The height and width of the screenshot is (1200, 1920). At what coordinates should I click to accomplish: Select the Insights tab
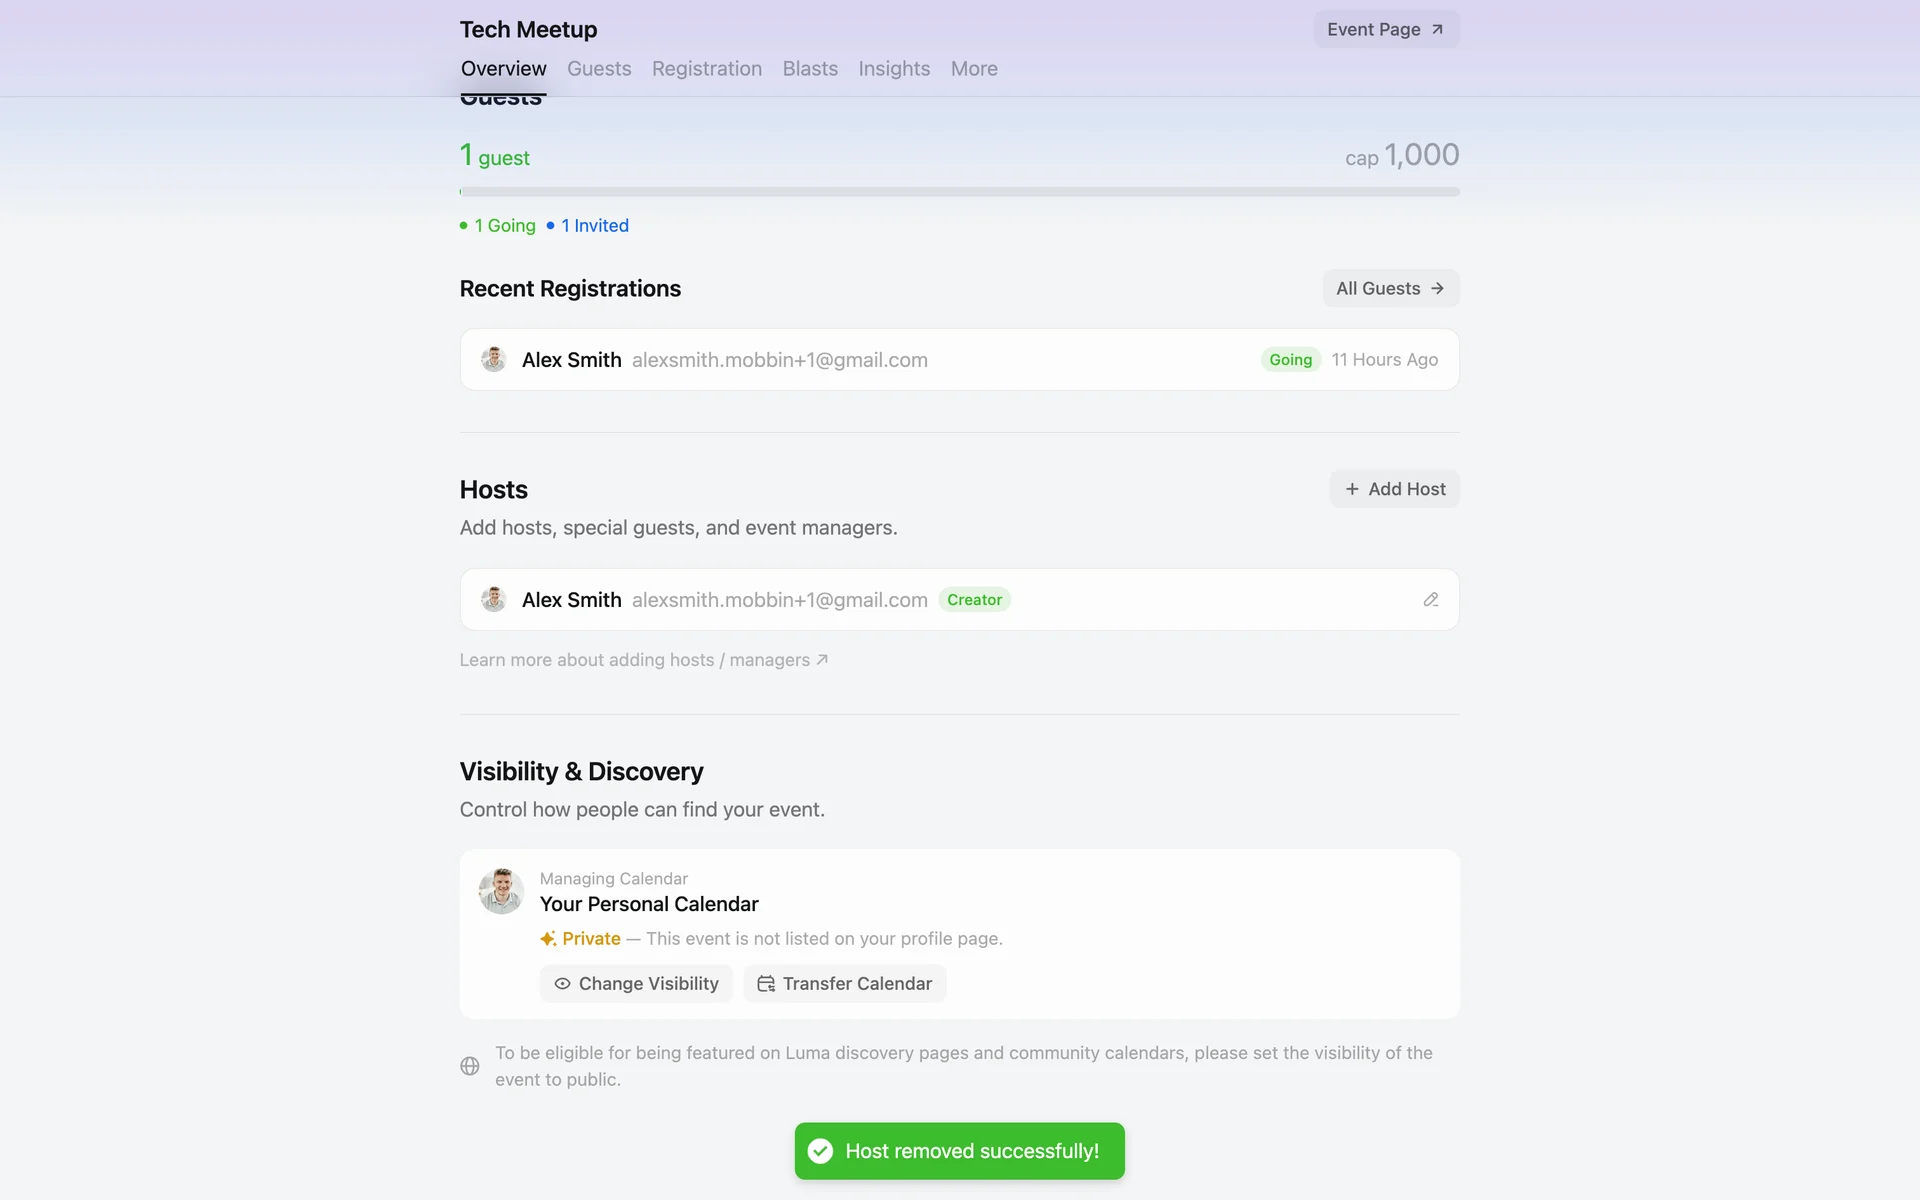point(894,69)
